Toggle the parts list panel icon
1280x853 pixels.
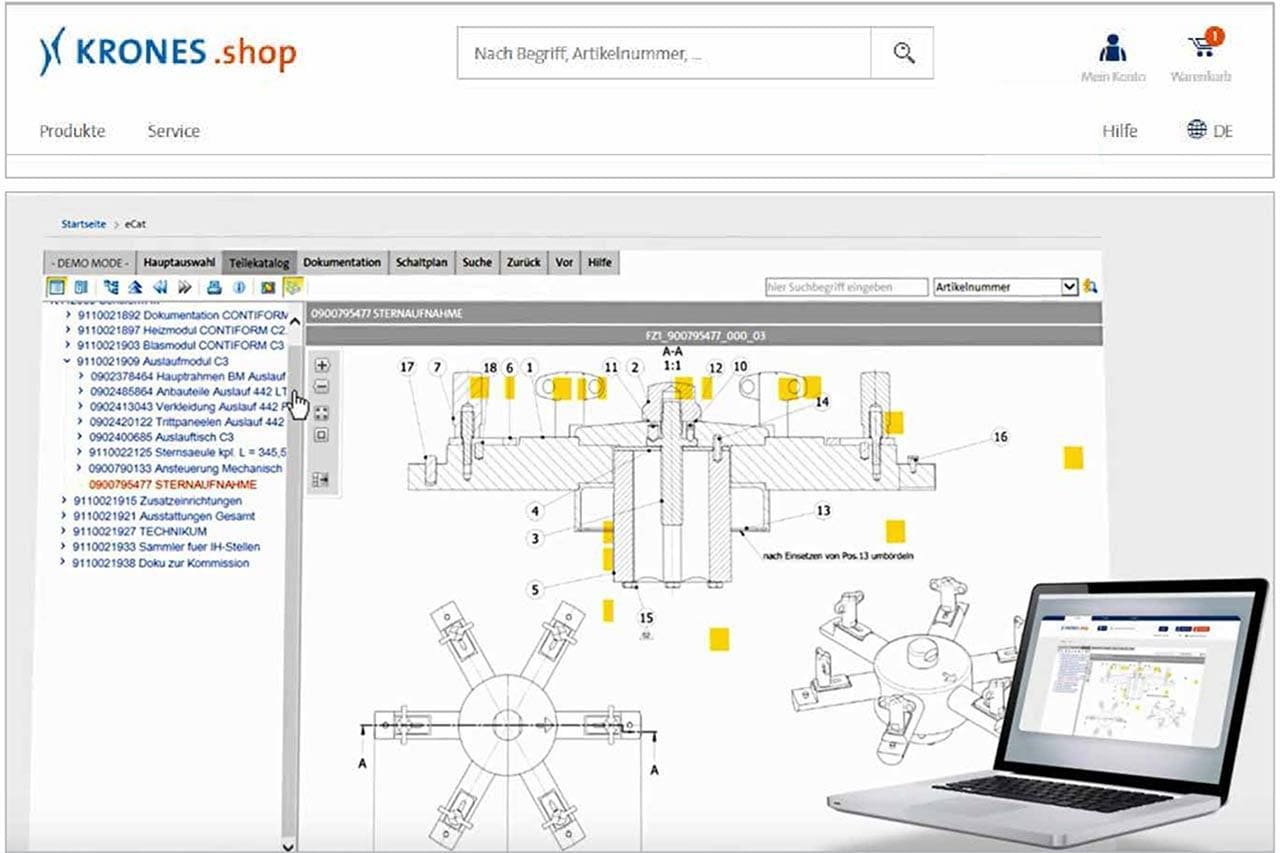[x=322, y=479]
